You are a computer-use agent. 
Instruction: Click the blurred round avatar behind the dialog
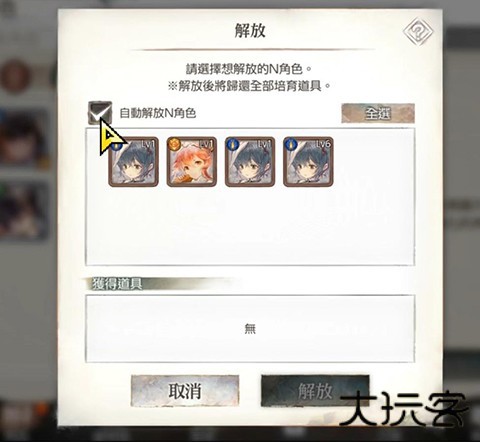[15, 76]
